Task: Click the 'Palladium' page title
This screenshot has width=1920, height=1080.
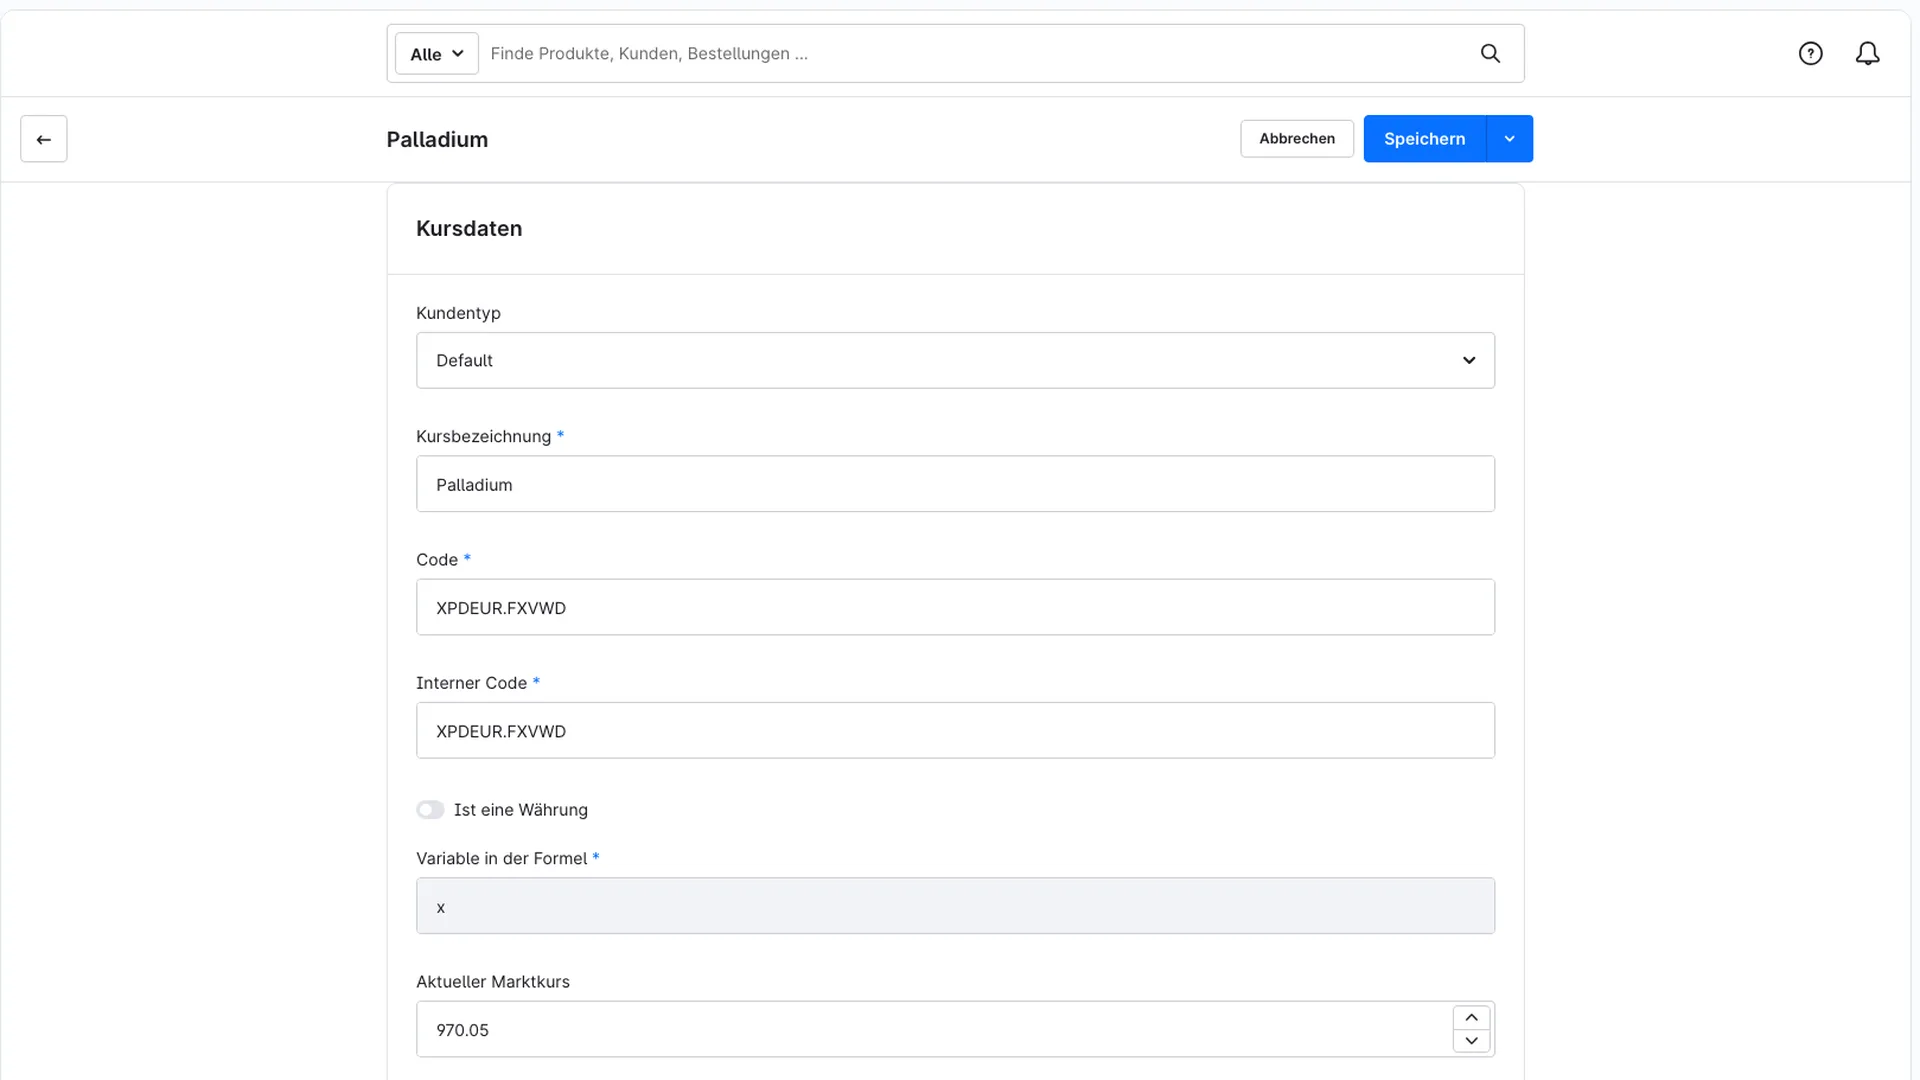Action: point(437,140)
